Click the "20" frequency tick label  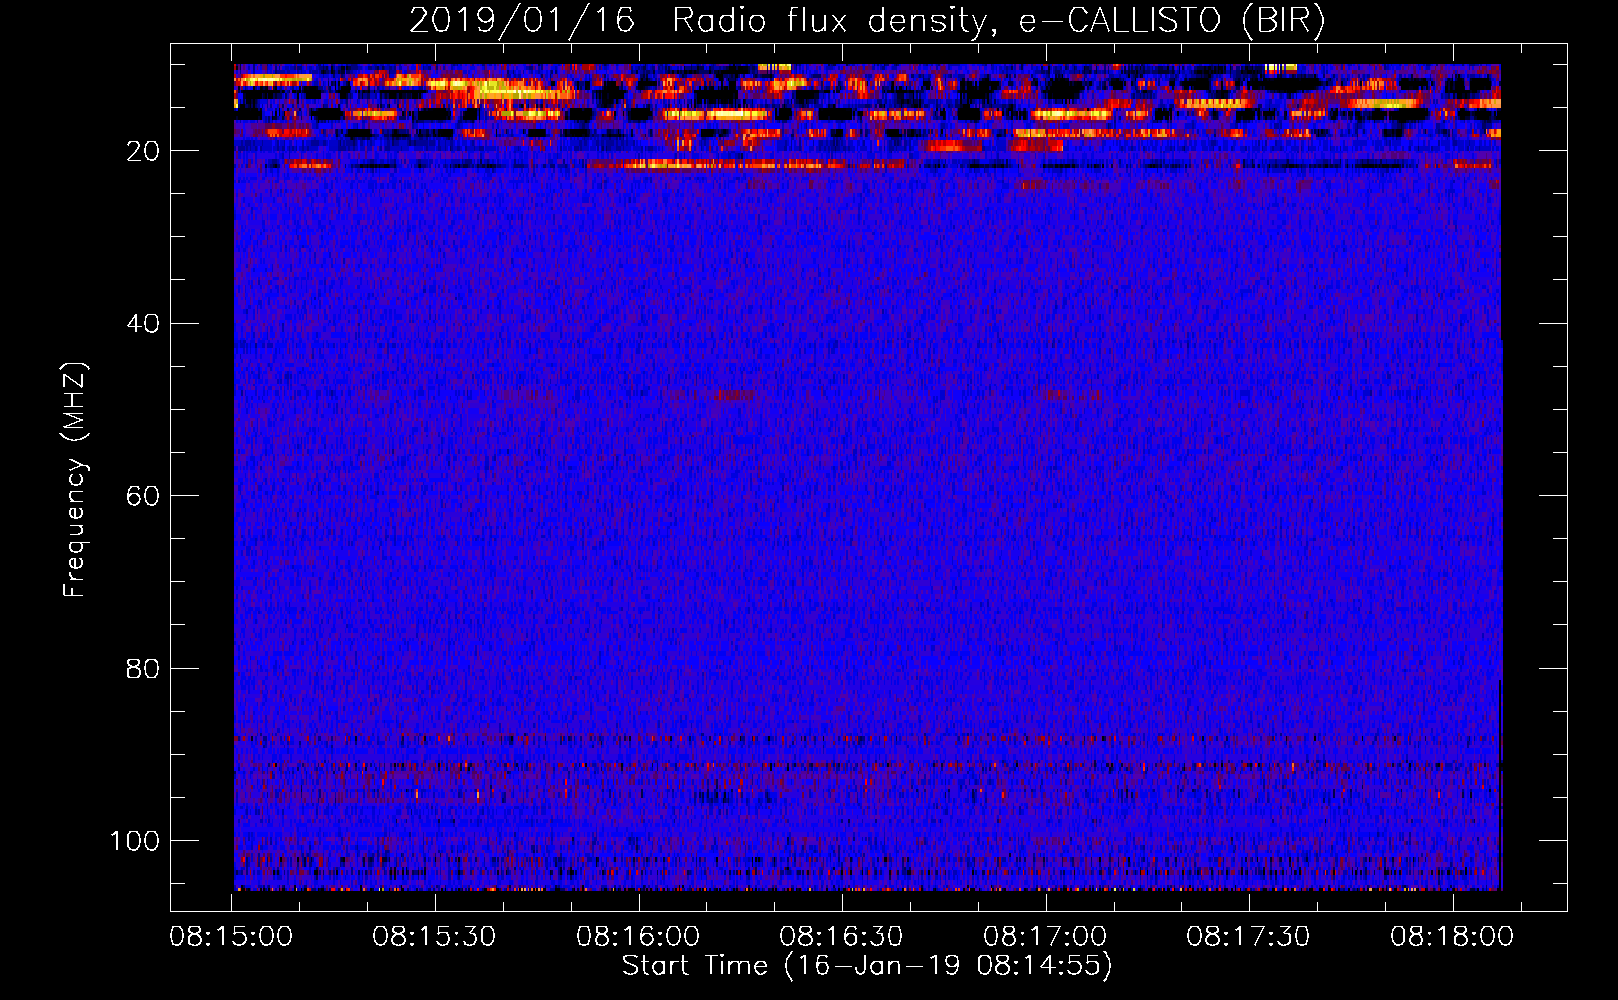[x=143, y=151]
